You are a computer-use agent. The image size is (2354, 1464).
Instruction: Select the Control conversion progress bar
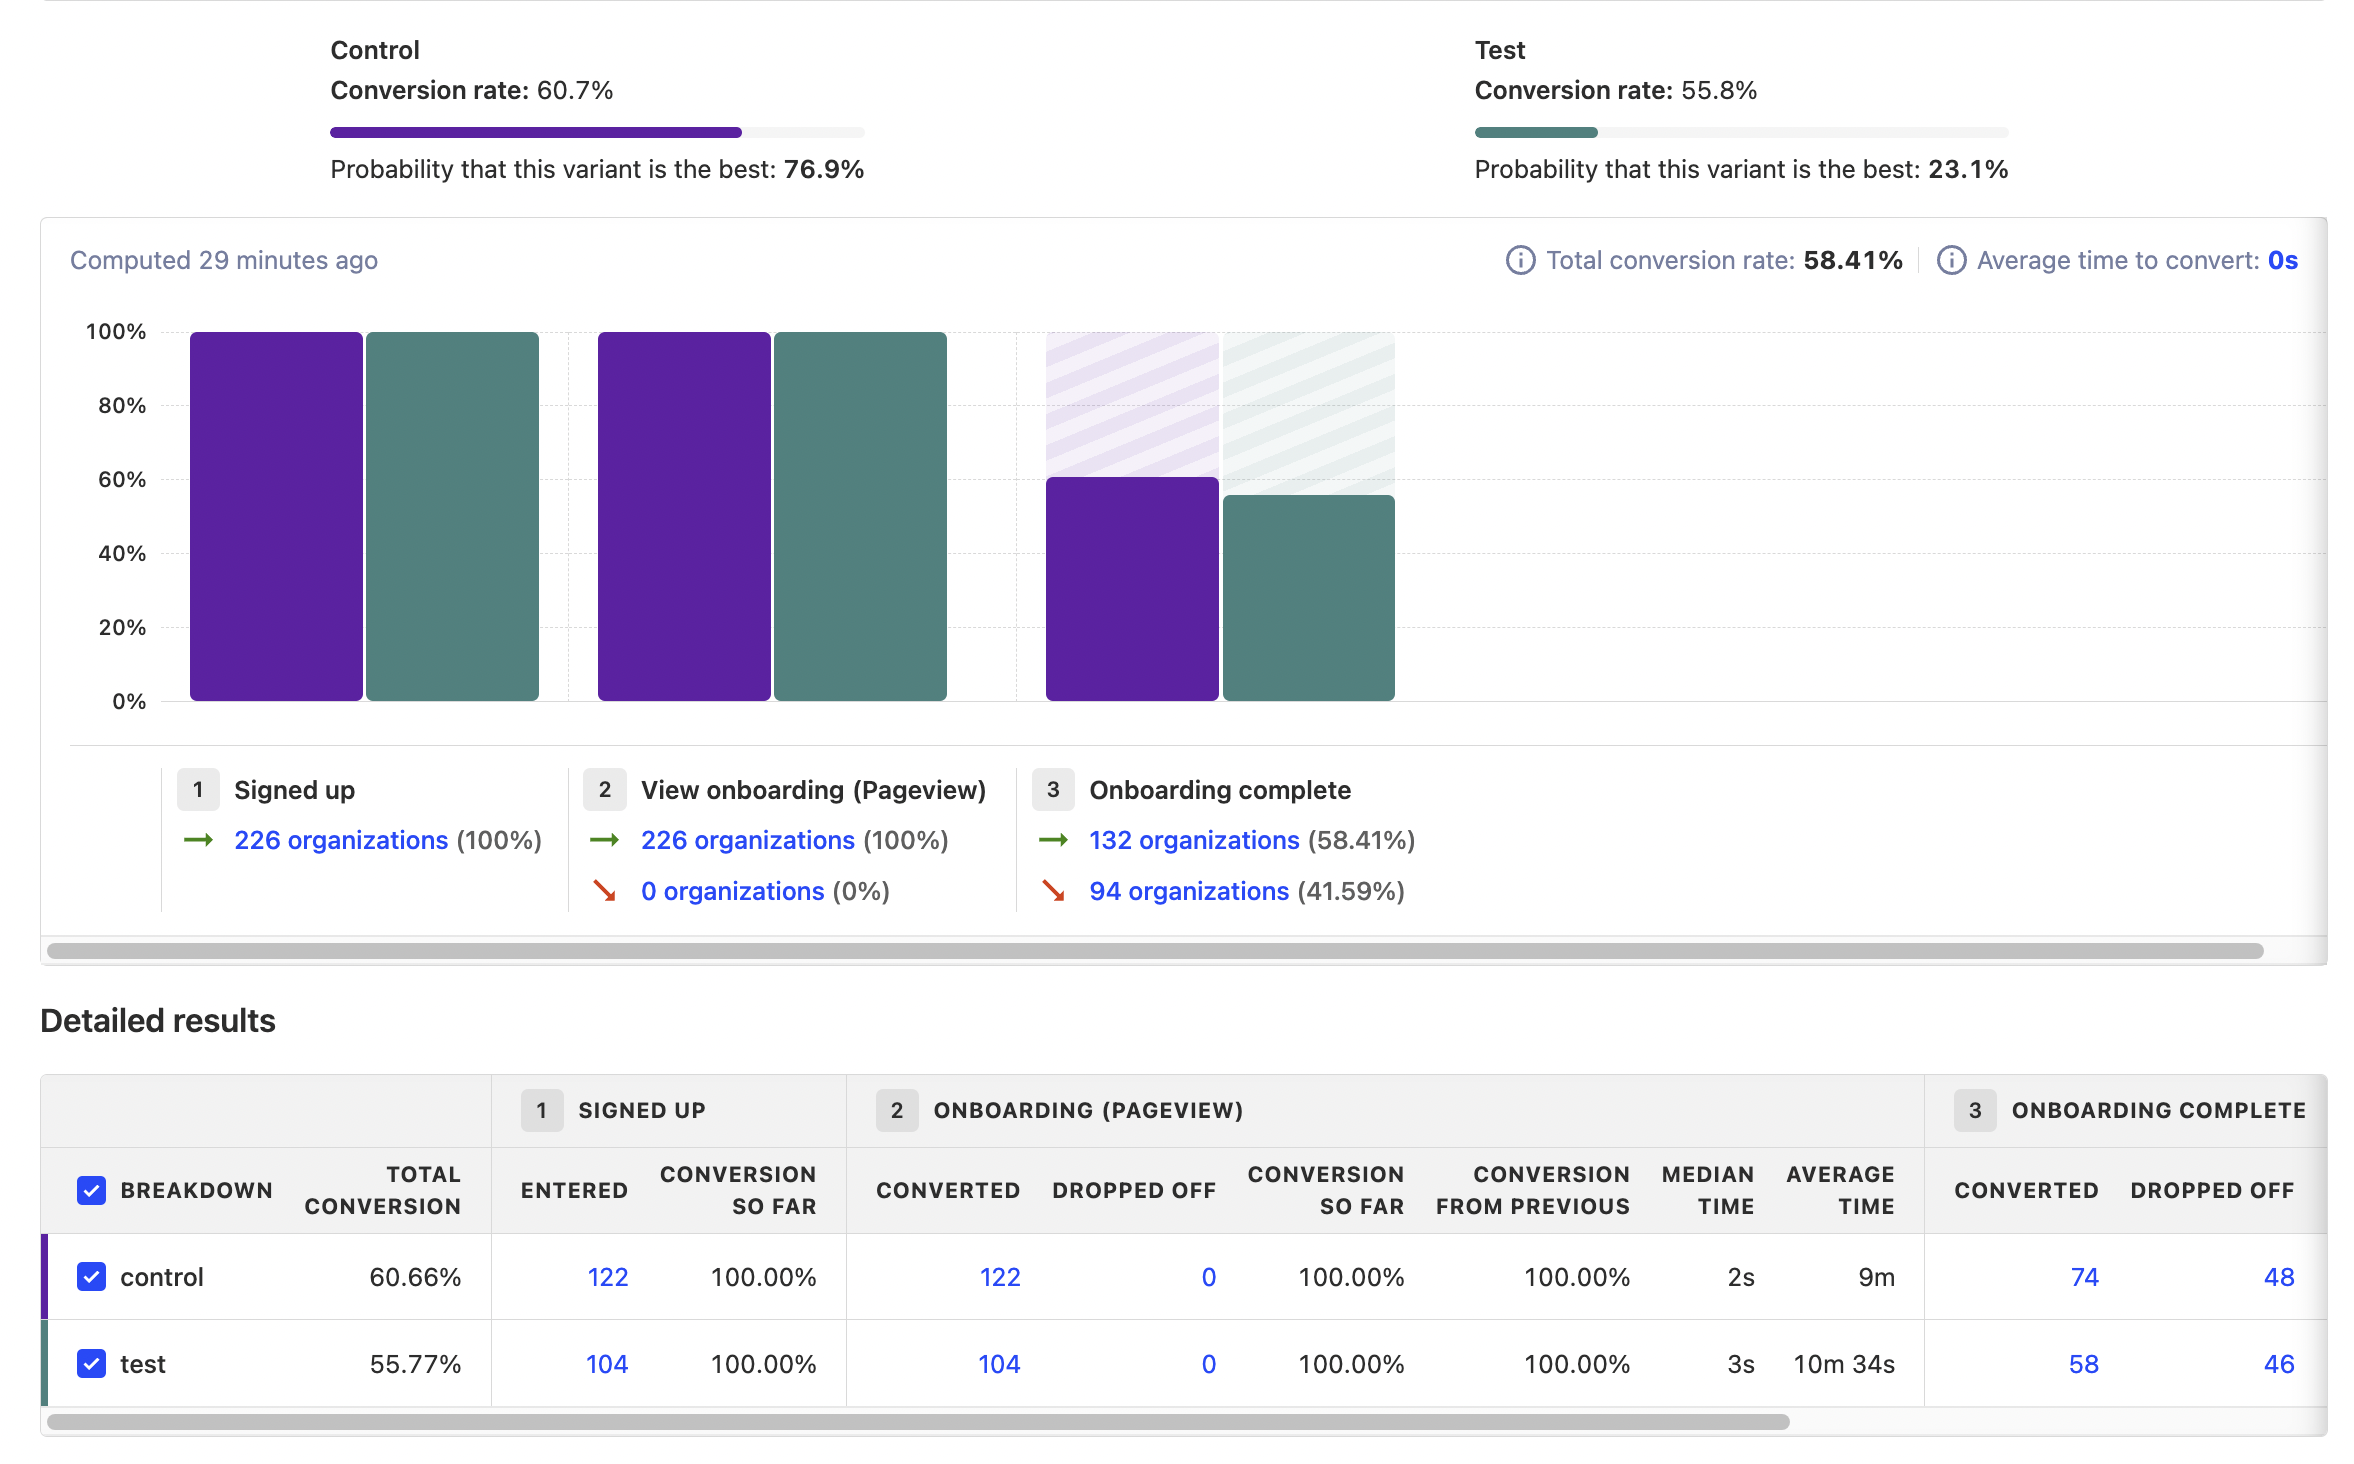point(597,131)
